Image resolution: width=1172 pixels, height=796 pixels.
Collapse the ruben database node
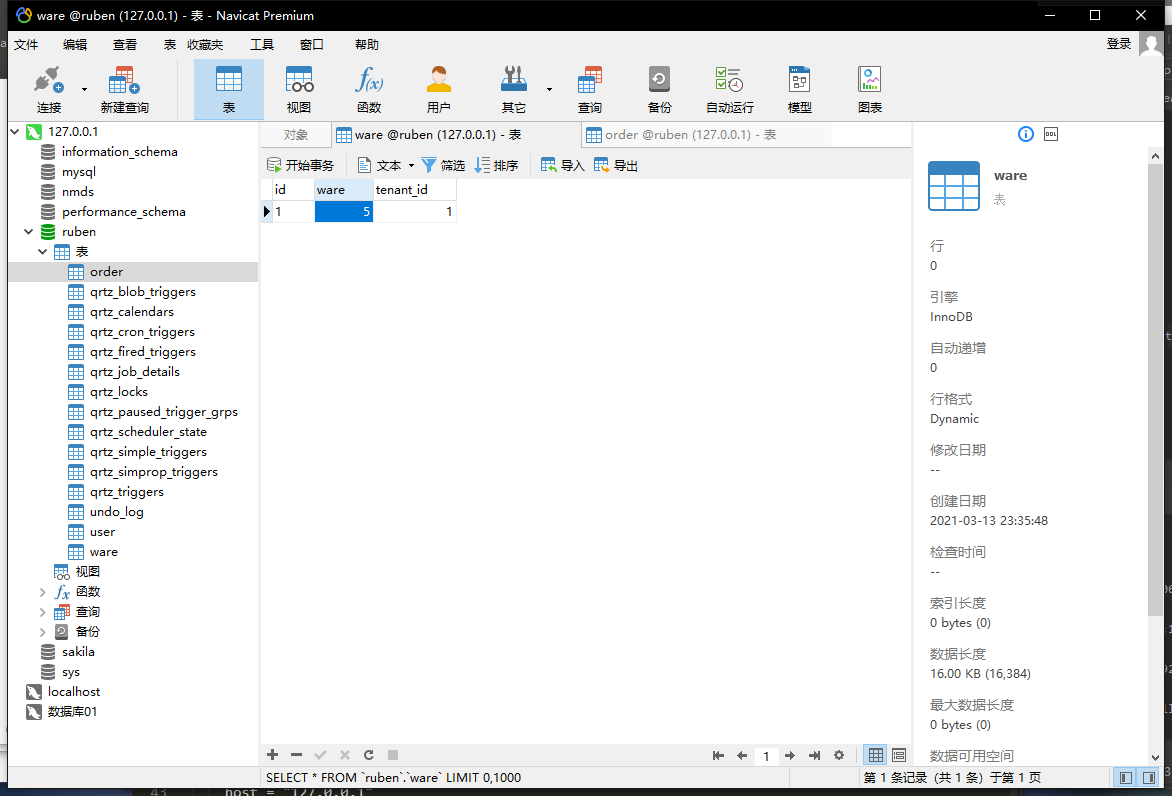[x=29, y=232]
